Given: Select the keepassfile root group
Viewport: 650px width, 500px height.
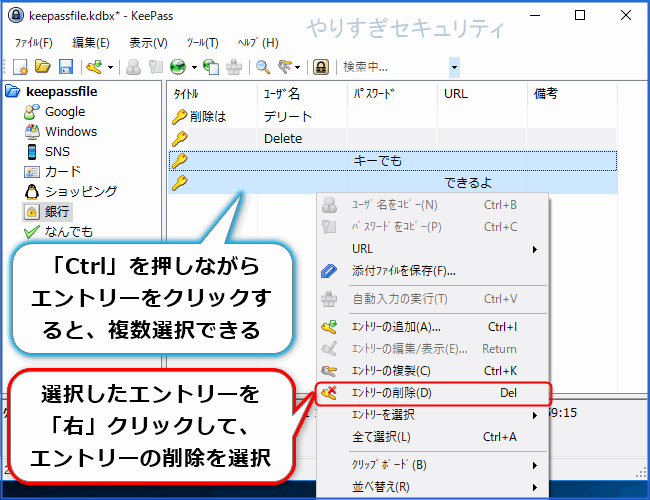Looking at the screenshot, I should [x=62, y=92].
